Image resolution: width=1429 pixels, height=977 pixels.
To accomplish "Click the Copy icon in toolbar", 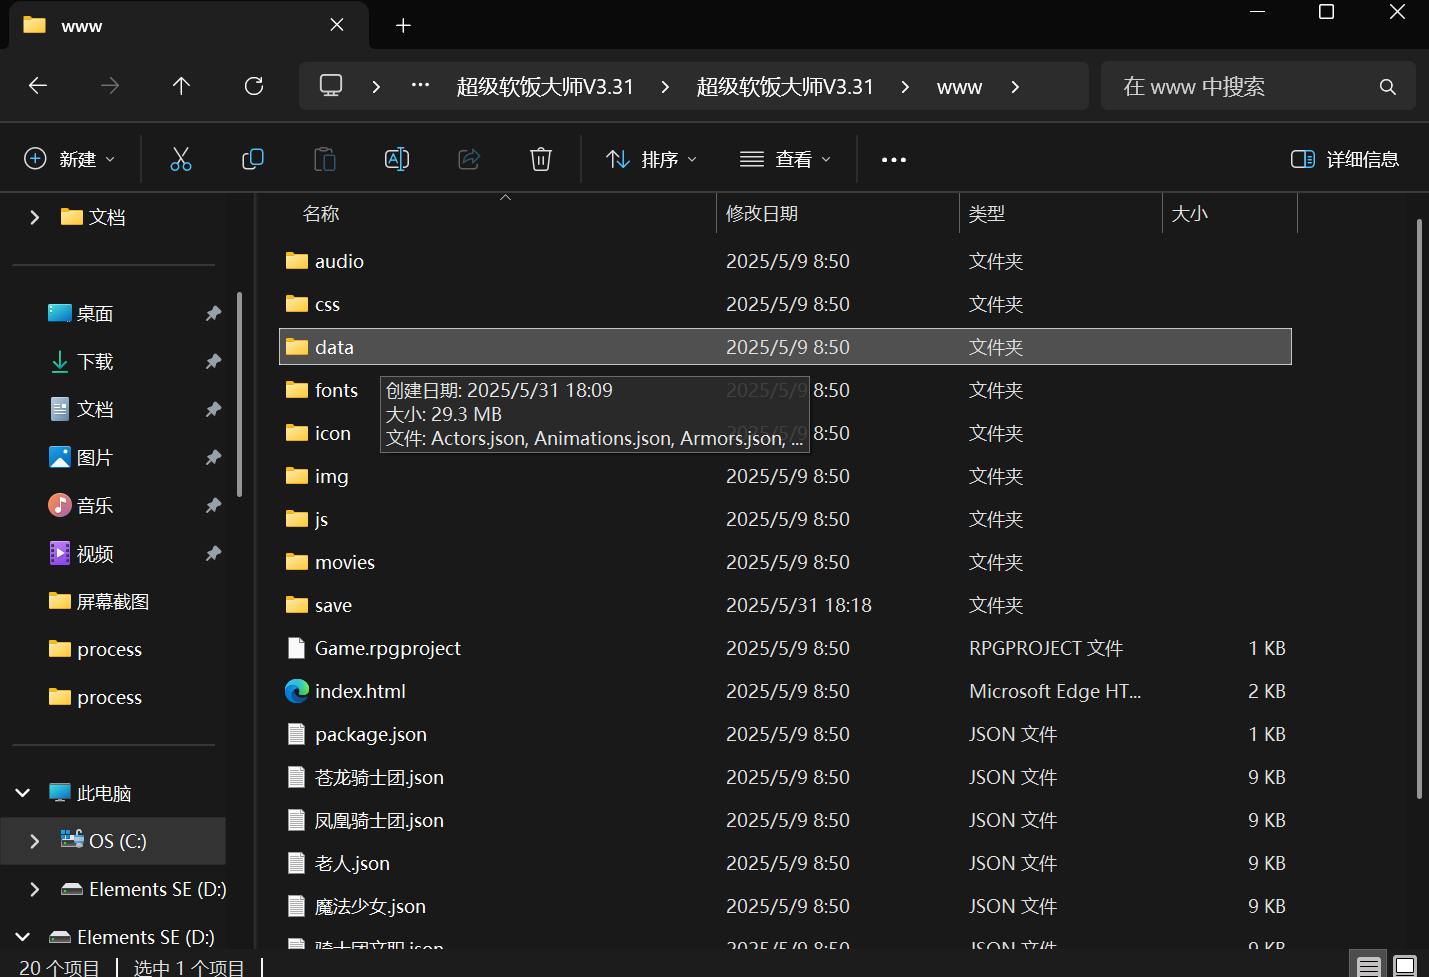I will coord(253,159).
